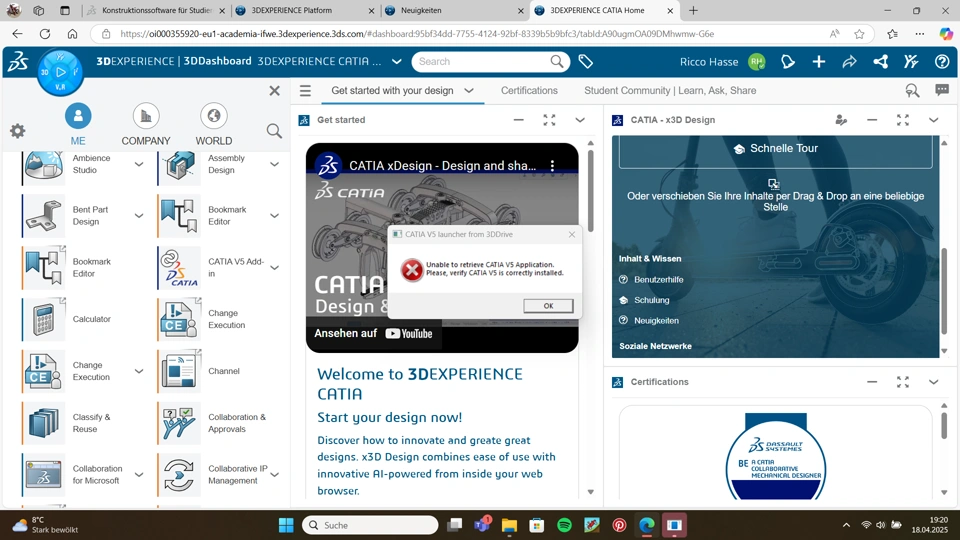This screenshot has height=540, width=960.
Task: Open the collaboration network icon in the top bar
Action: (880, 61)
